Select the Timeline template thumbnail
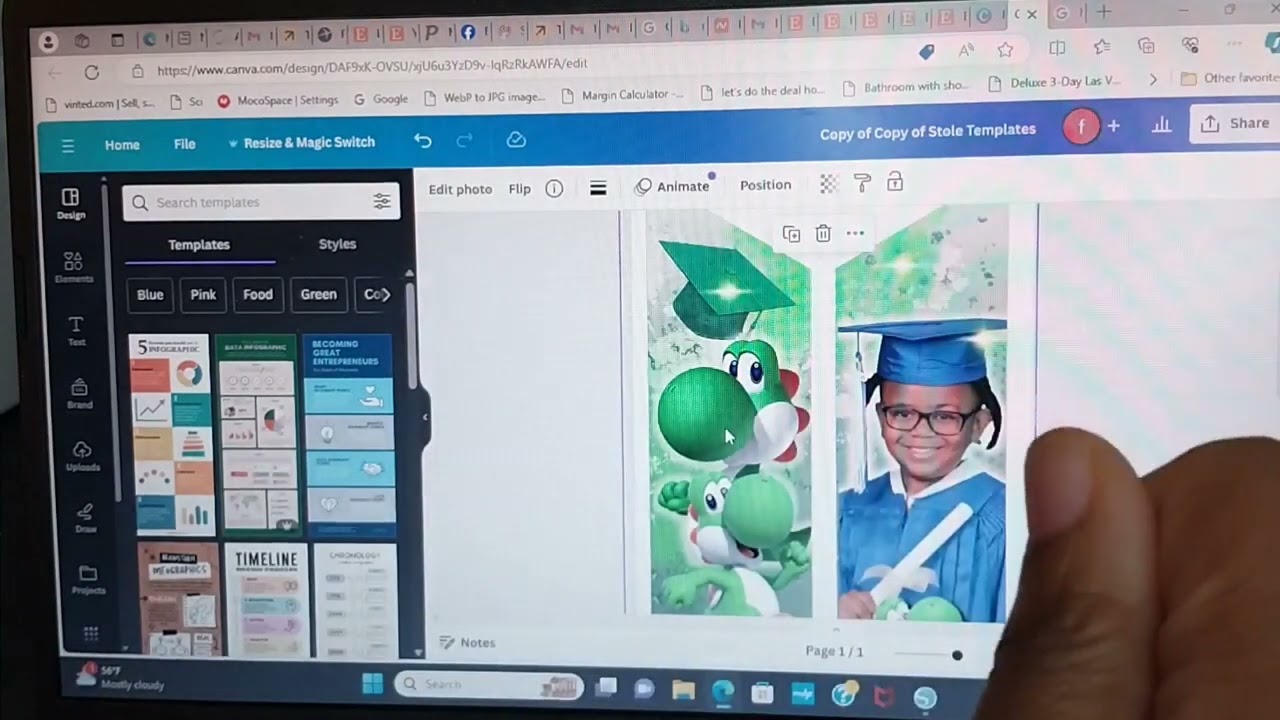This screenshot has height=720, width=1280. tap(267, 600)
